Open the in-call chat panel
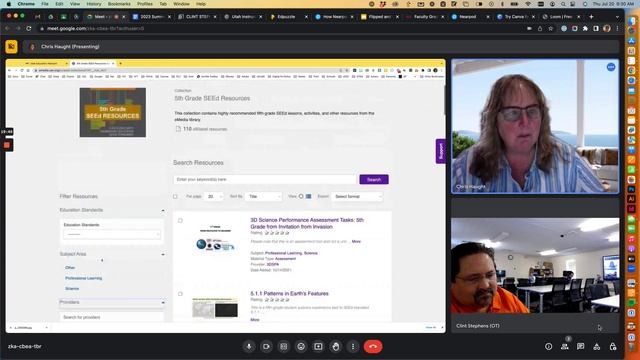The image size is (640, 360). [x=580, y=347]
